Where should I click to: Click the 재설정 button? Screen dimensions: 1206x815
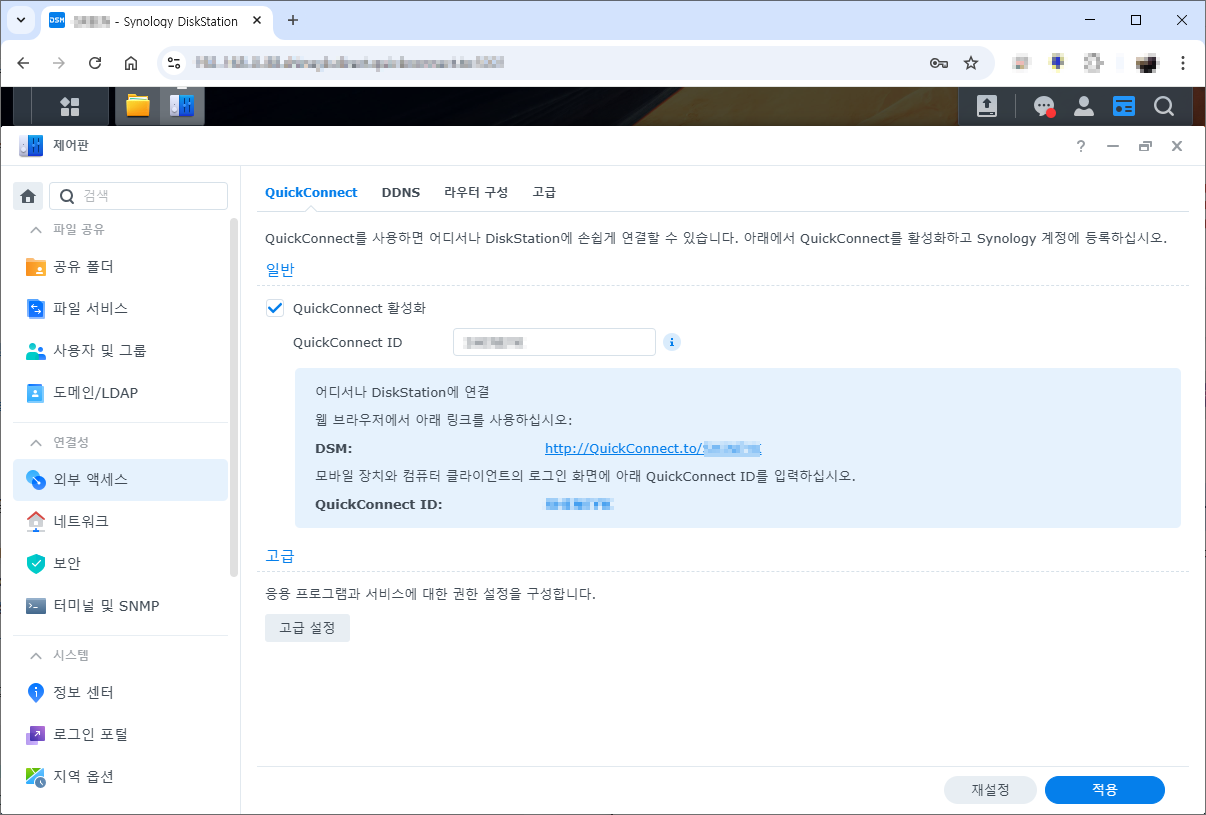click(990, 790)
